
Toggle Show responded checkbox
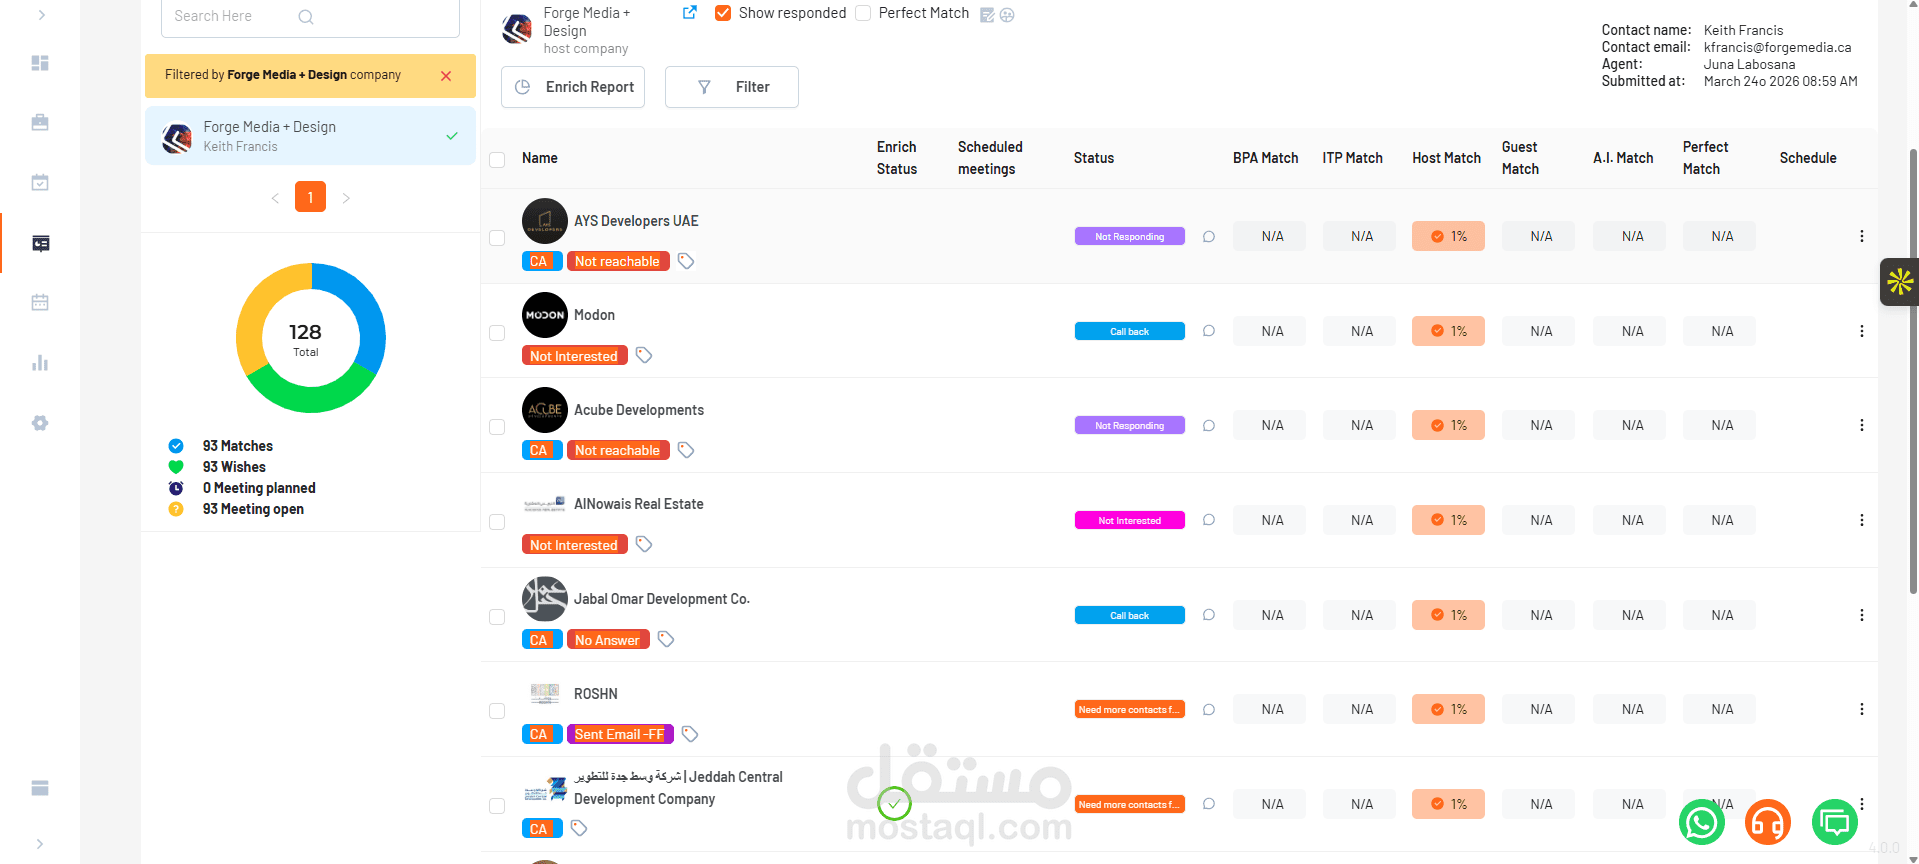pyautogui.click(x=723, y=13)
